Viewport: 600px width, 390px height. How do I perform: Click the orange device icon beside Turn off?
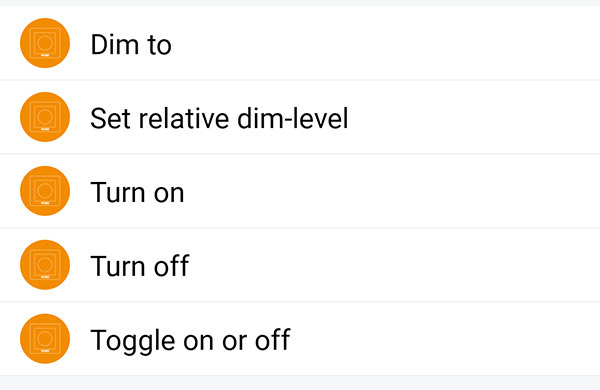45,264
